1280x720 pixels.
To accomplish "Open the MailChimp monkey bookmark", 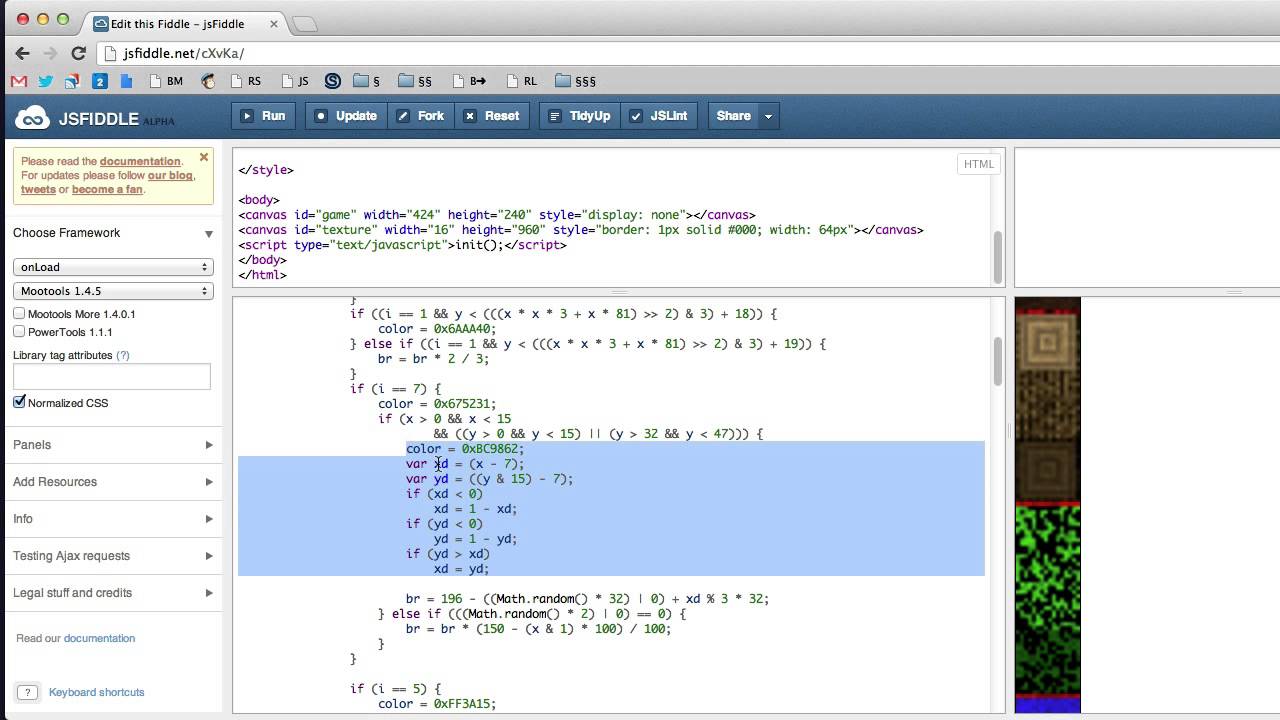I will 208,81.
